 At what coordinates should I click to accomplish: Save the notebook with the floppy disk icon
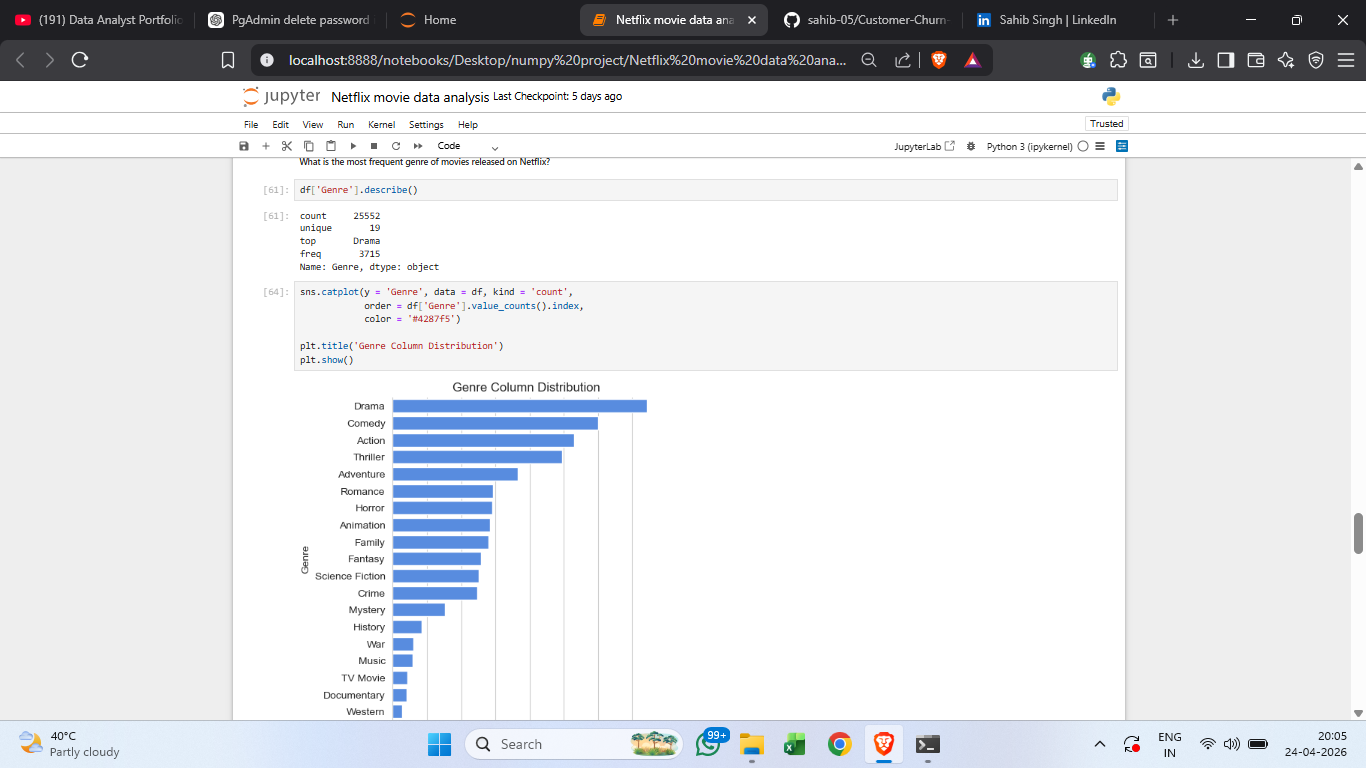244,146
